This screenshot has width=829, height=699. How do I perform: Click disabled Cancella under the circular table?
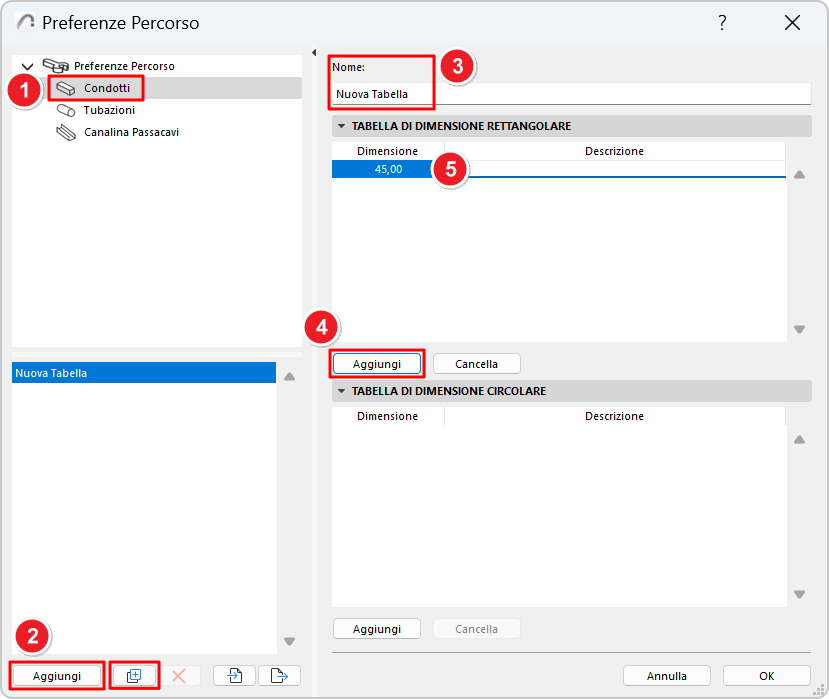click(x=476, y=629)
